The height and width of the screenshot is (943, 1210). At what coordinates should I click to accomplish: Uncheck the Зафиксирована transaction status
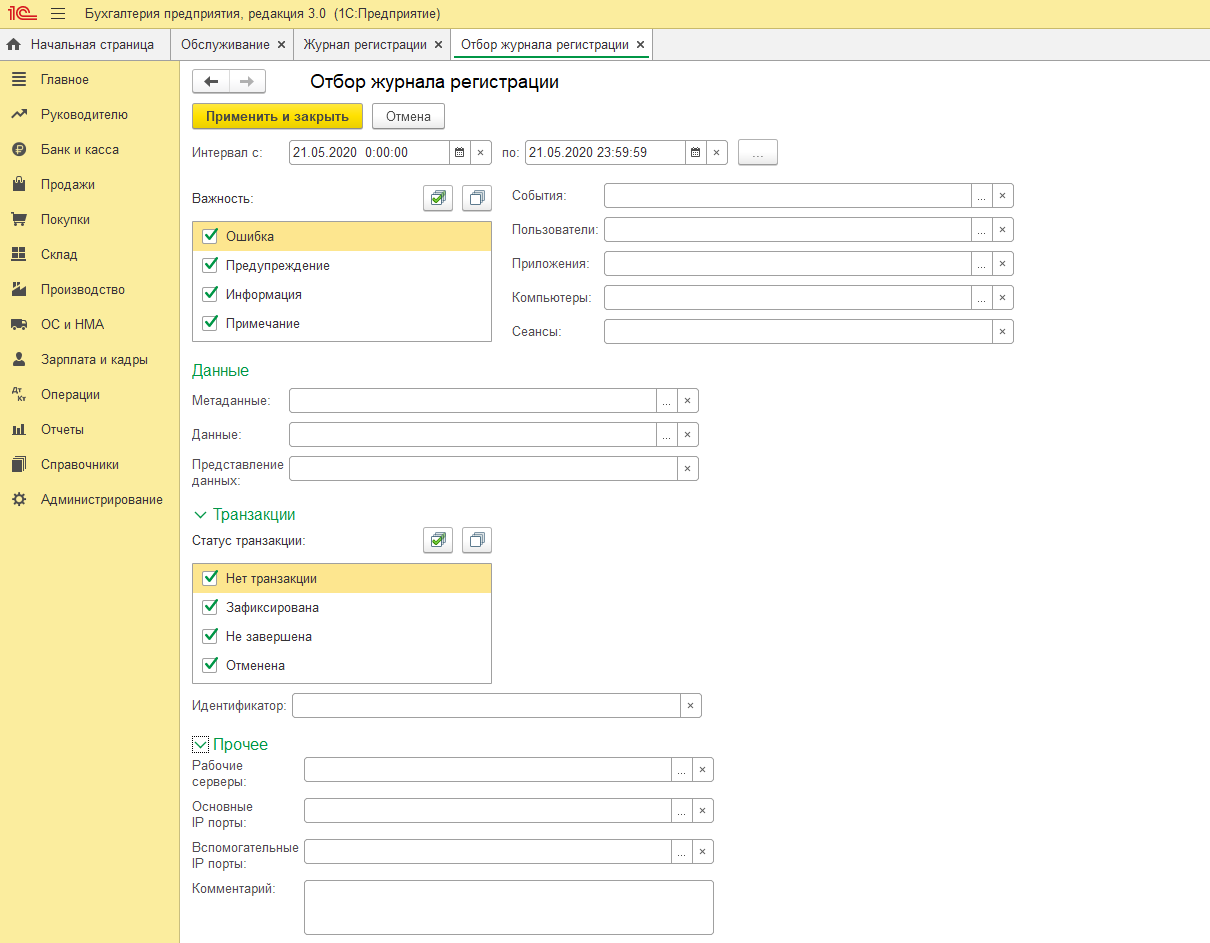pos(210,607)
